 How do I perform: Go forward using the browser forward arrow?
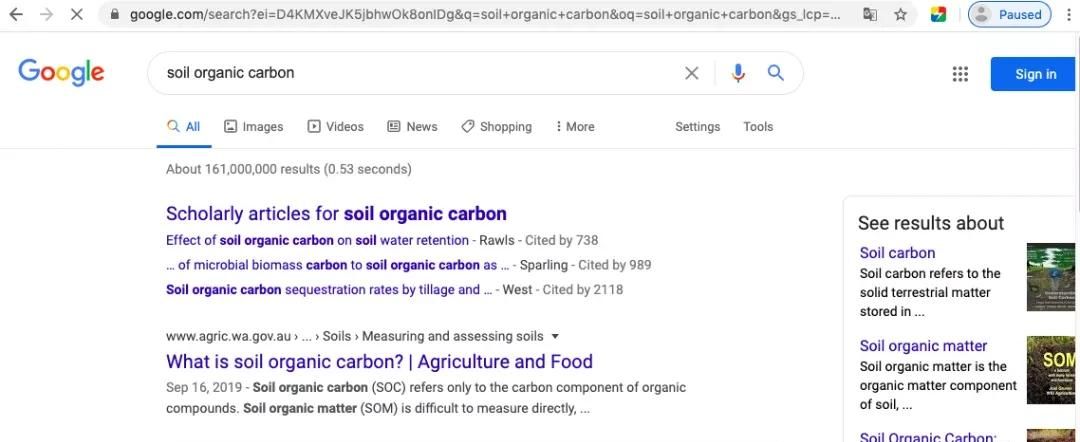point(46,14)
